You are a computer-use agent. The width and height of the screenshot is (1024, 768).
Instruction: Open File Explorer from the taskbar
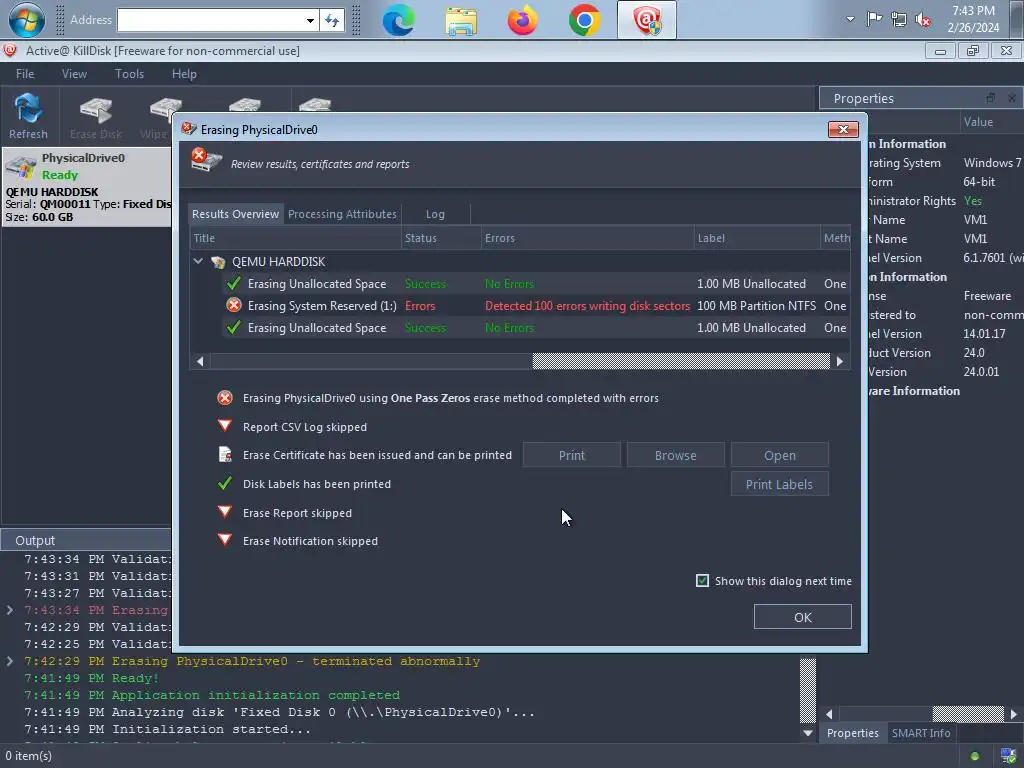[x=461, y=20]
